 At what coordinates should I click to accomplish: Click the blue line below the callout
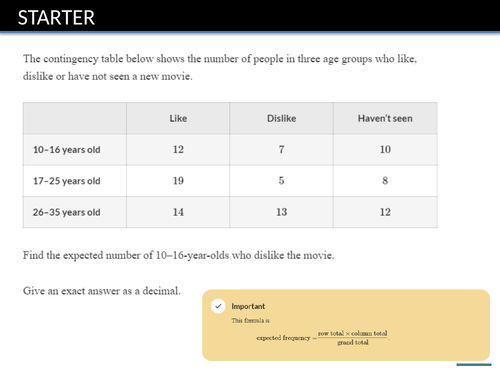coord(474,365)
